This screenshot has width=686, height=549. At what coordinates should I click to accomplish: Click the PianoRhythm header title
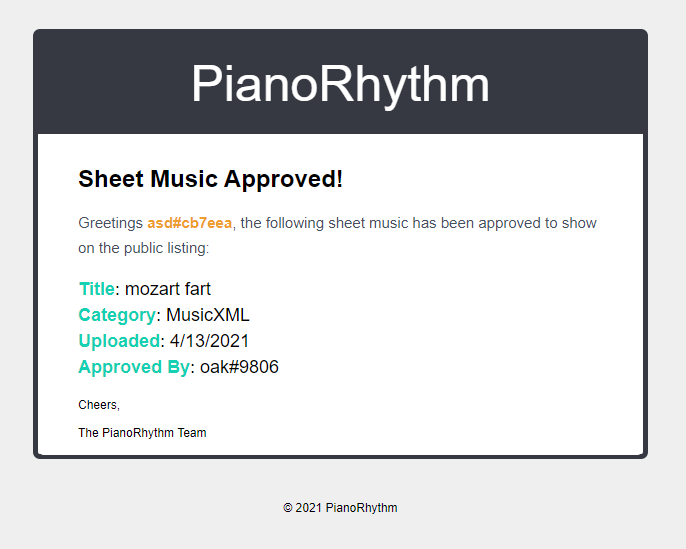(x=340, y=84)
